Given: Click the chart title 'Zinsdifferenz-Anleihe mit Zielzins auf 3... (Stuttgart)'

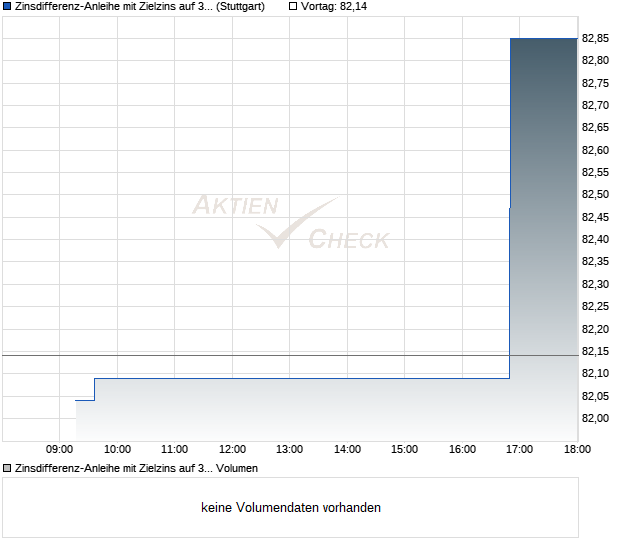Looking at the screenshot, I should coord(140,7).
